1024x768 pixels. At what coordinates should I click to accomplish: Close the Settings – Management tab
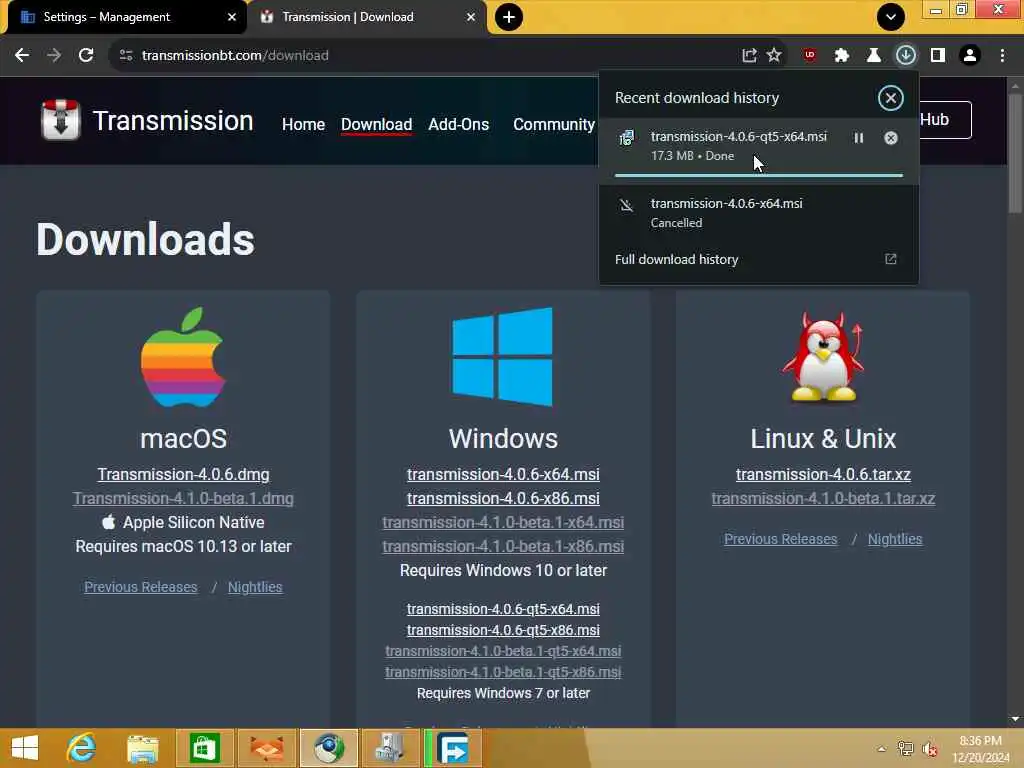(231, 17)
